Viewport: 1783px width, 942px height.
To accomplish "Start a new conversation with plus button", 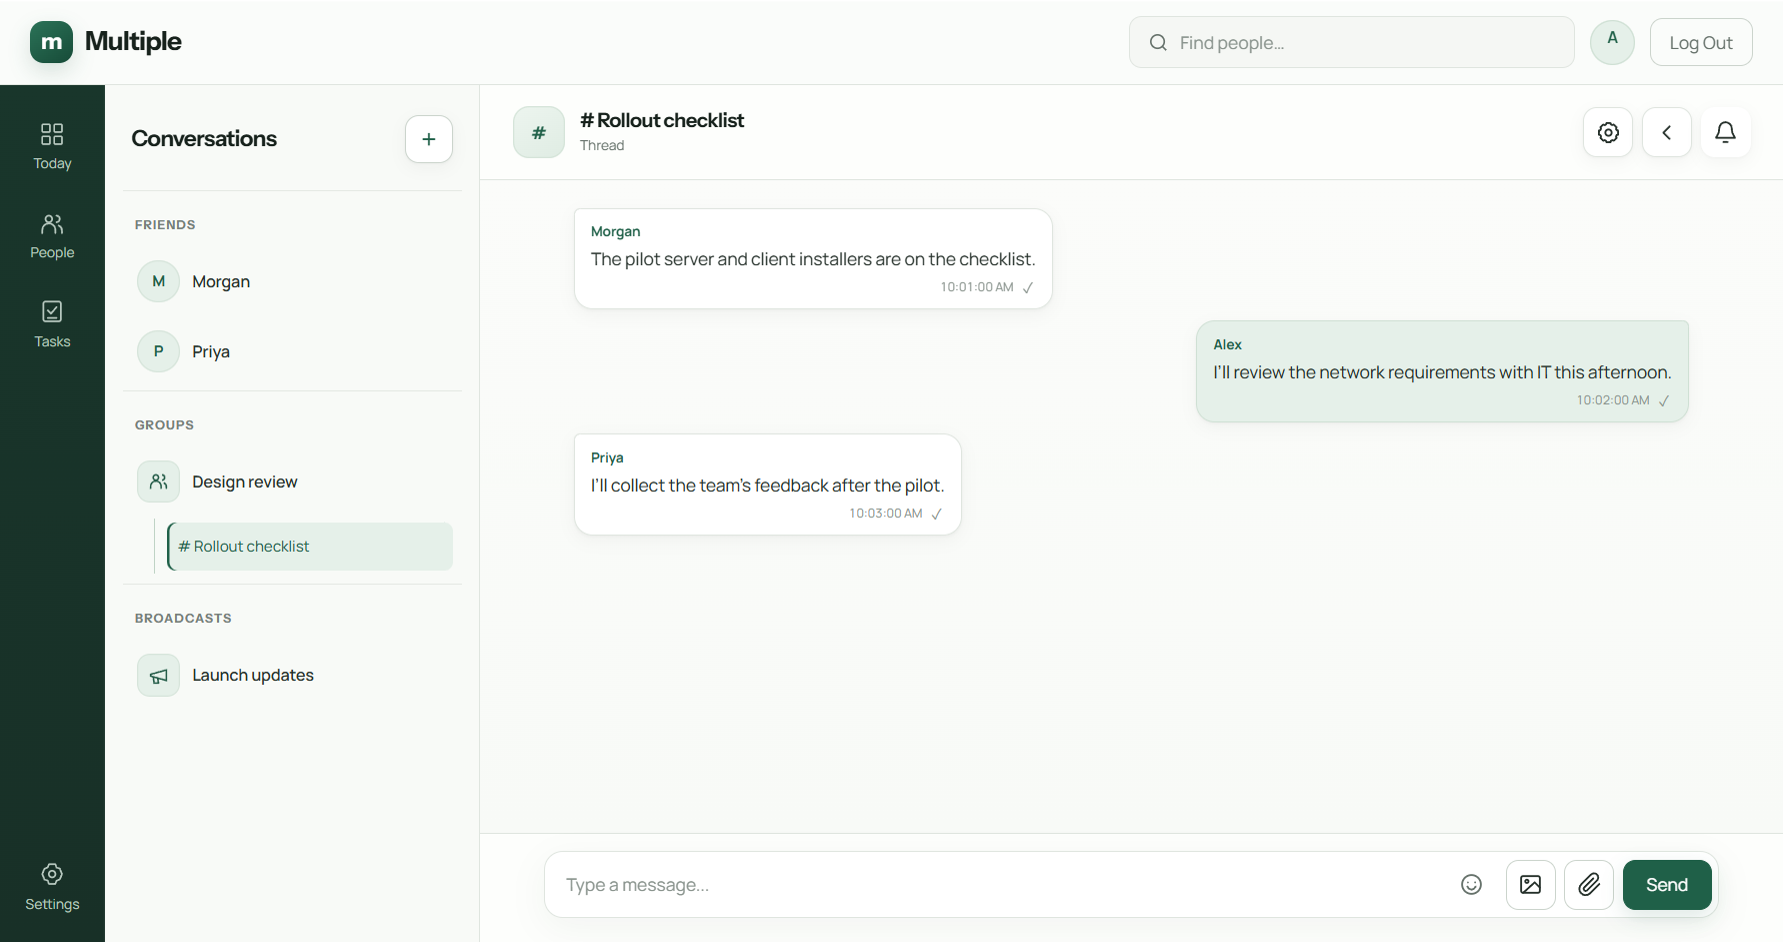I will [x=429, y=139].
